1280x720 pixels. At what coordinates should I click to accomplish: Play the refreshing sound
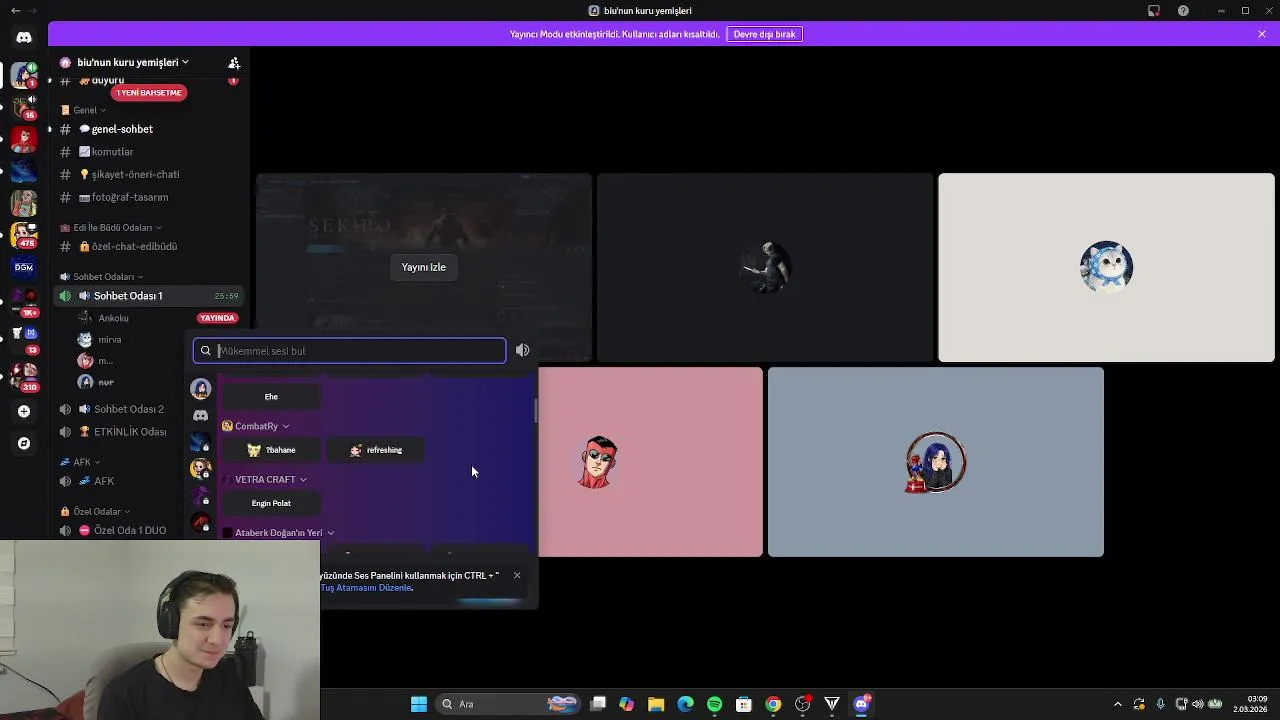point(376,450)
